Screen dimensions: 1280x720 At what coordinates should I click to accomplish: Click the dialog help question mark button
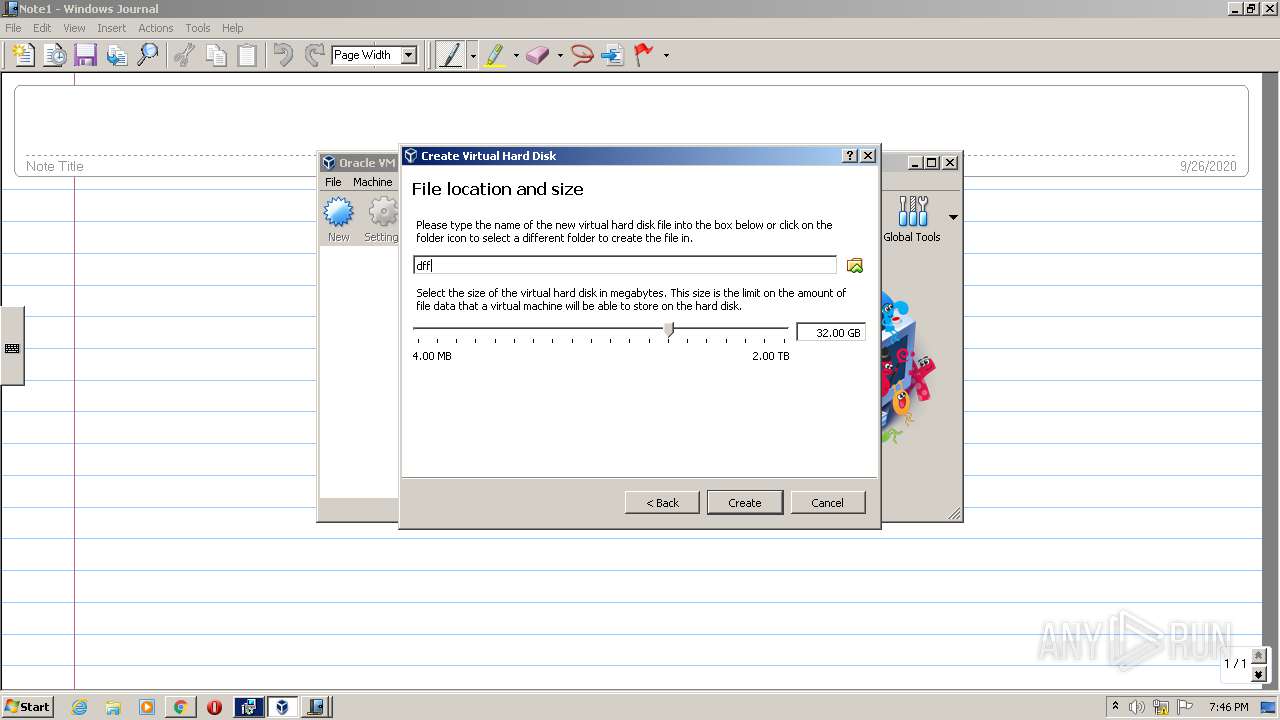pos(850,156)
